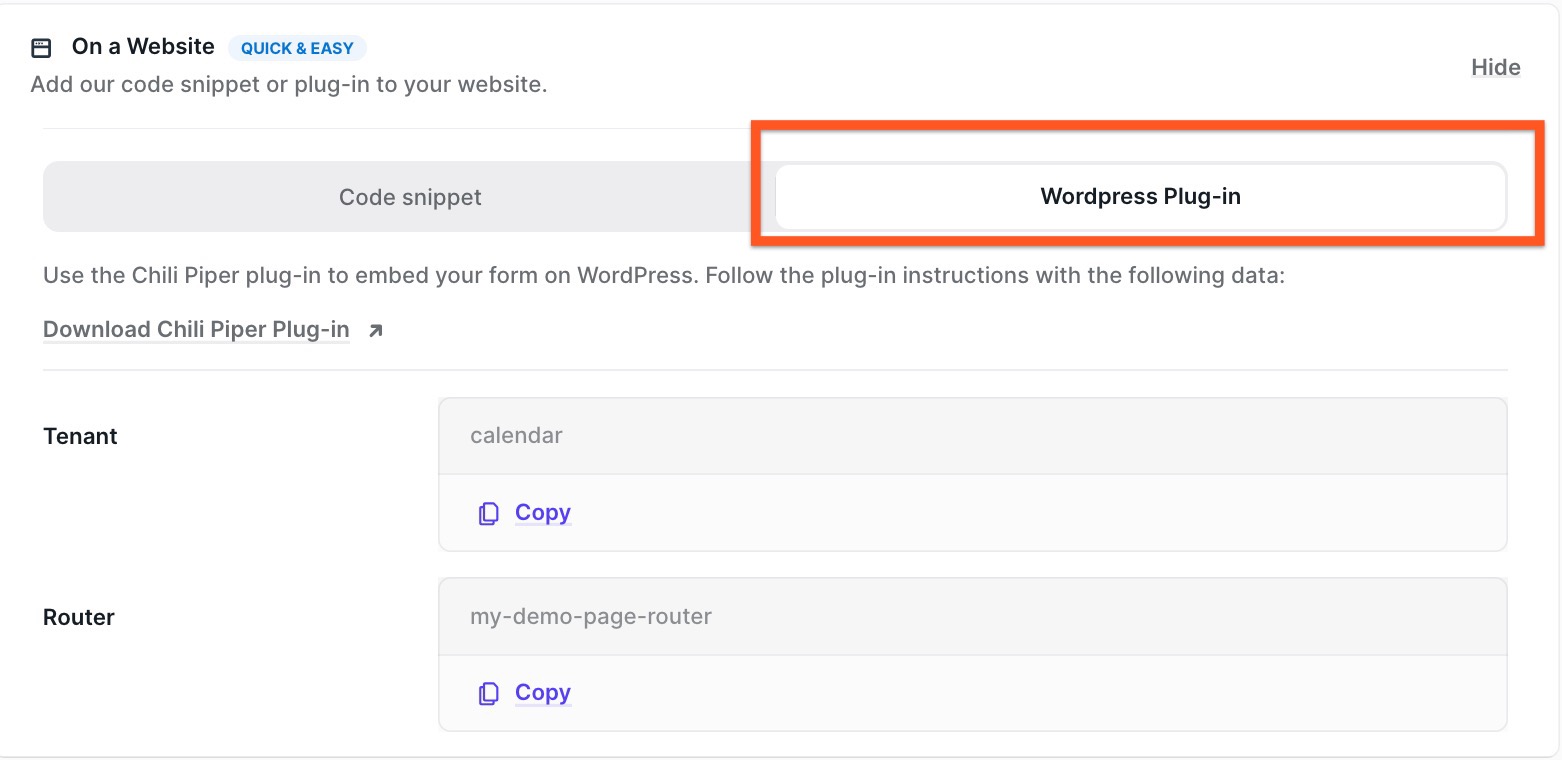
Task: Click the QUICK & EASY badge
Action: click(297, 48)
